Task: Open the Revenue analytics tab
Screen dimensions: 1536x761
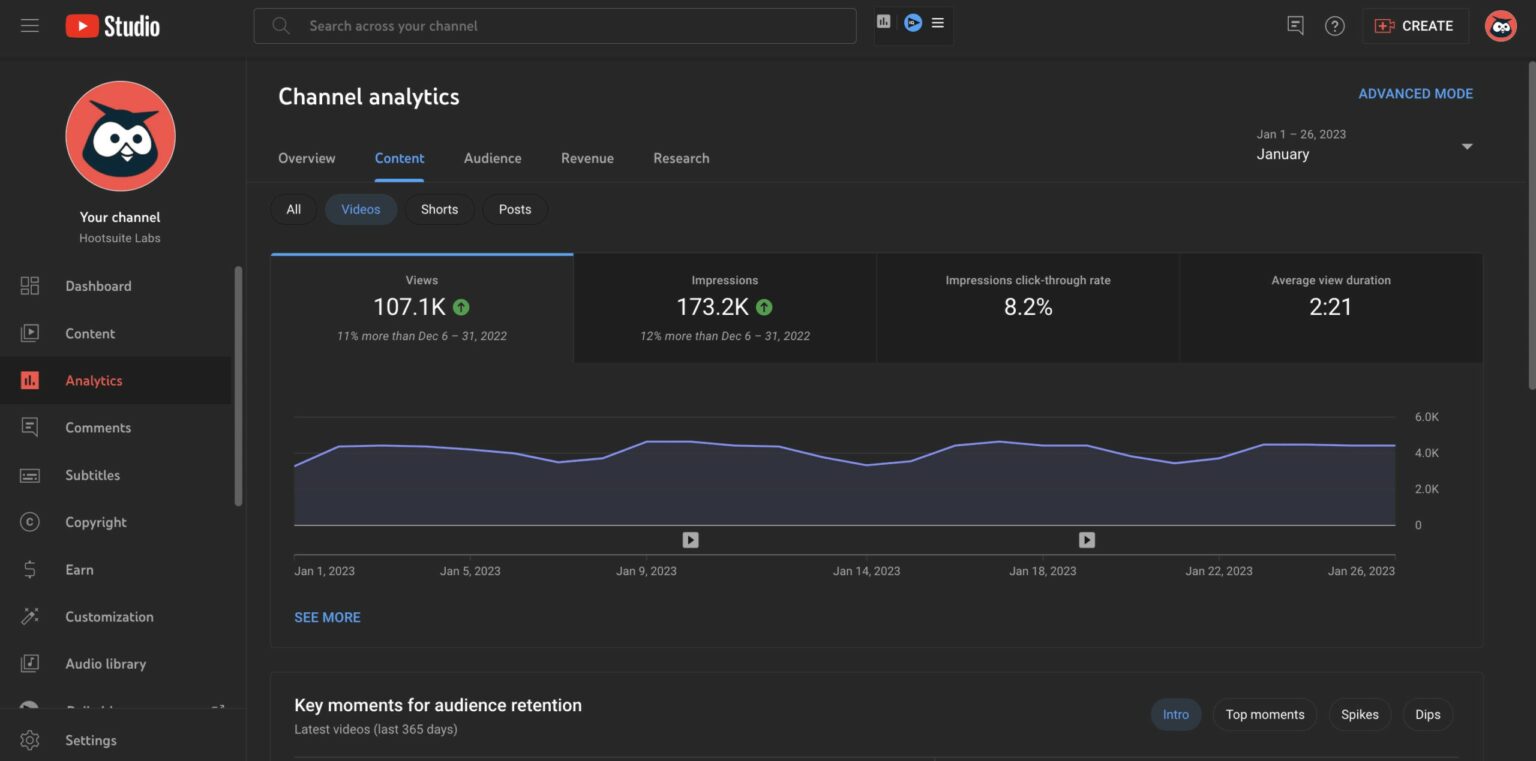Action: tap(587, 158)
